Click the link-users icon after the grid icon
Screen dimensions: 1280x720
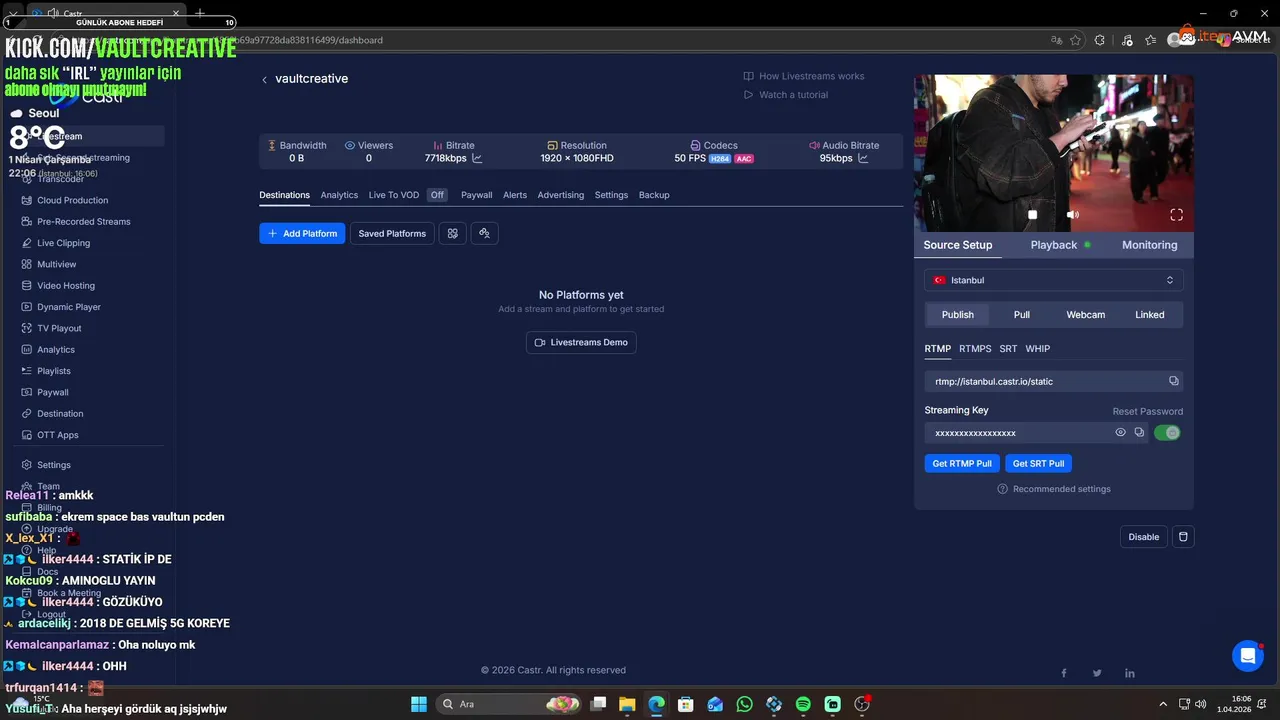point(484,233)
